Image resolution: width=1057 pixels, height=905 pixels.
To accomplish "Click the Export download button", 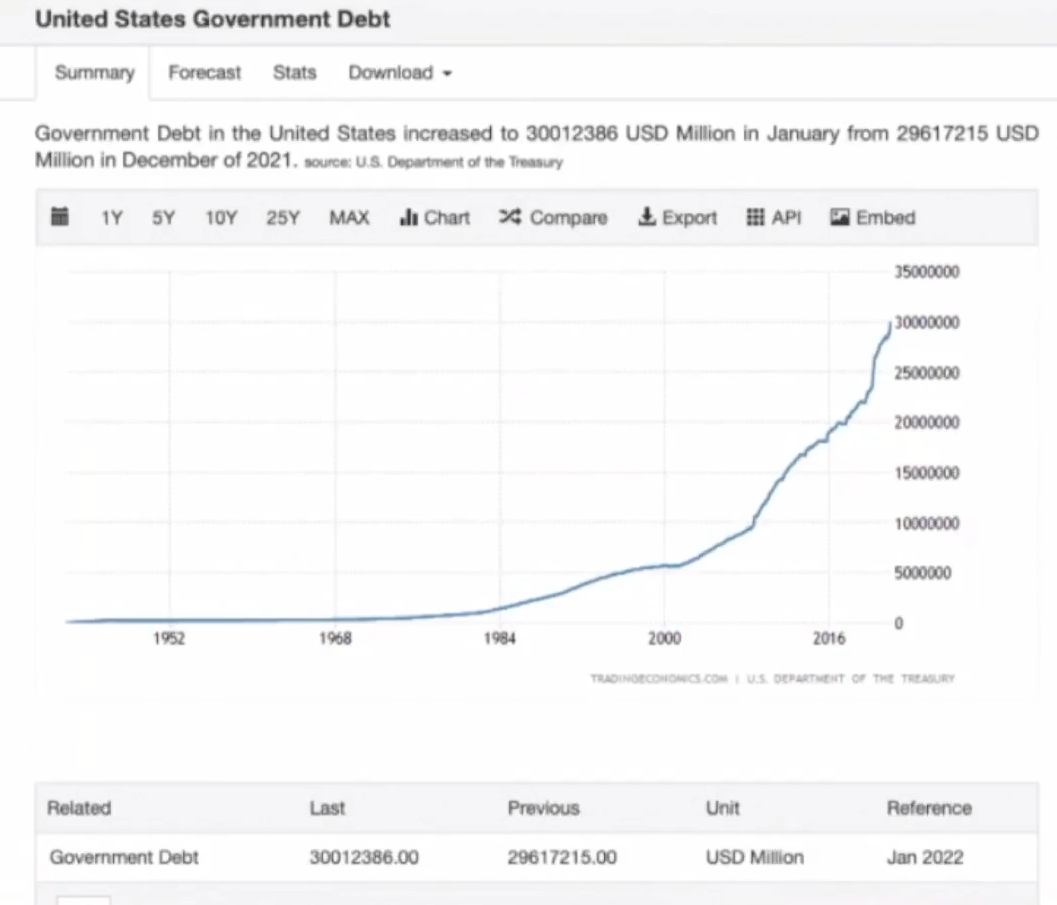I will (677, 218).
